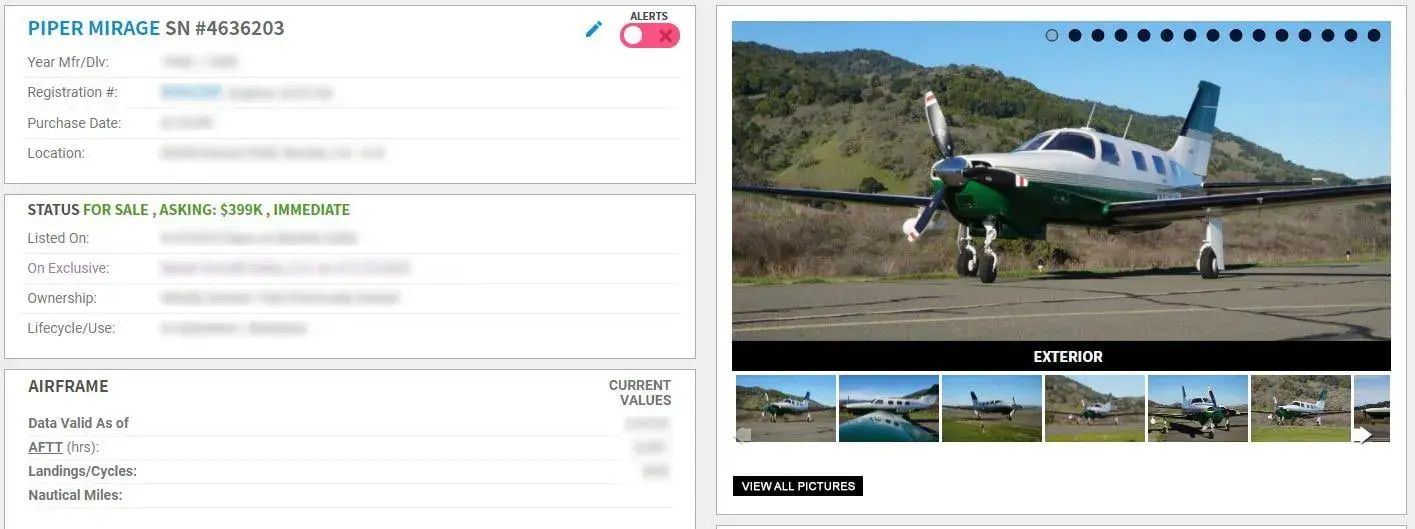This screenshot has height=529, width=1415.
Task: Click the pencil edit icon
Action: click(594, 29)
